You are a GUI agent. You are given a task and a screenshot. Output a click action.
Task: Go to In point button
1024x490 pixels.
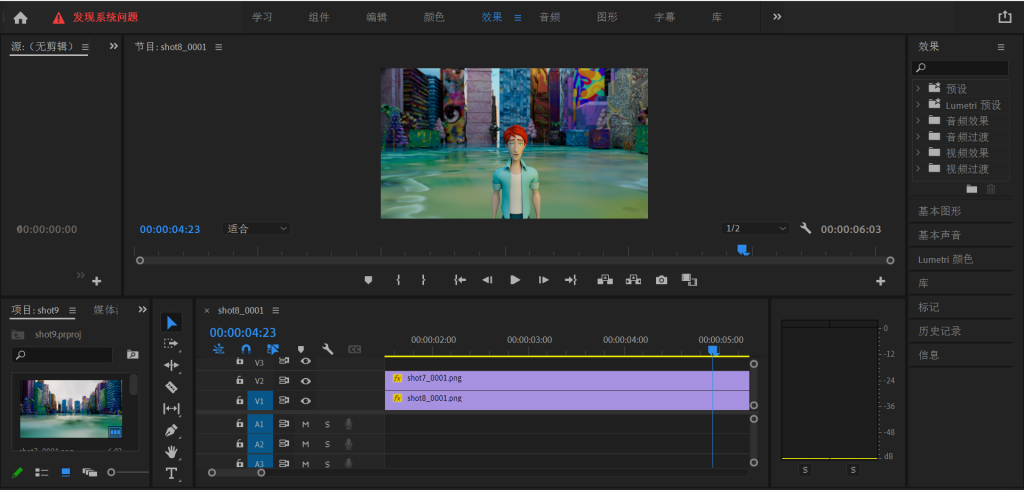point(460,280)
